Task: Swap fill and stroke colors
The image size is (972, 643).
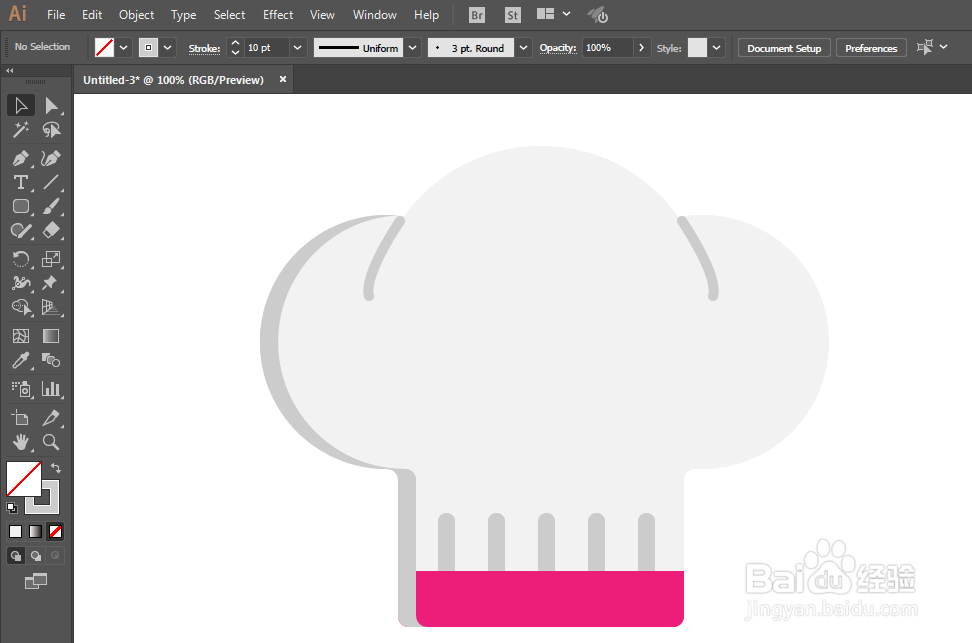Action: [56, 468]
